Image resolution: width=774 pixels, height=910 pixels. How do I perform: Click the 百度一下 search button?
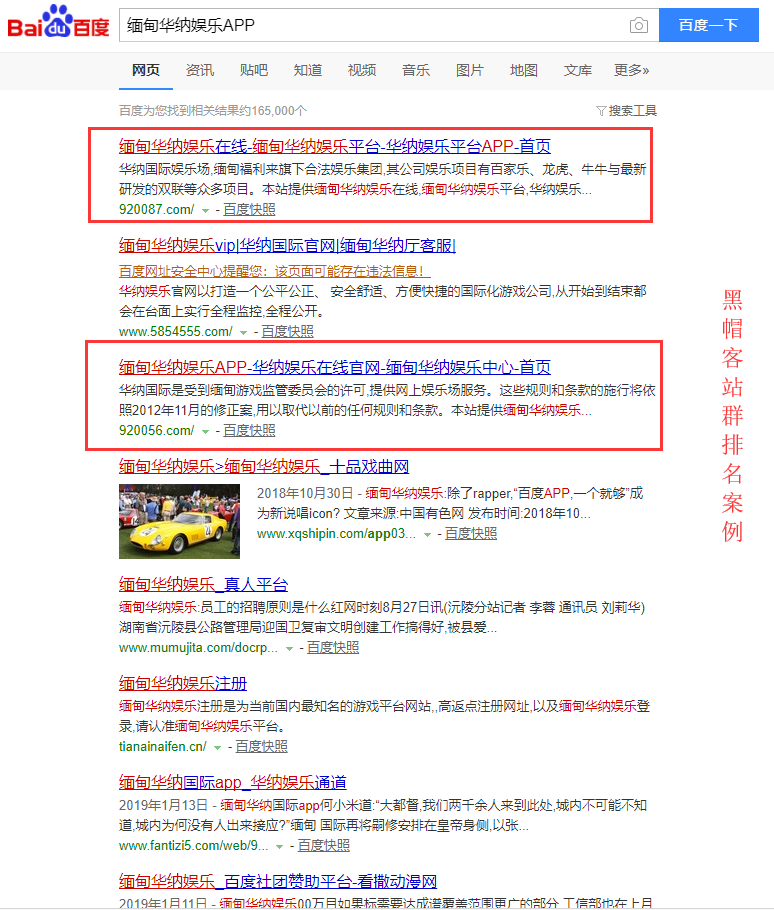[x=708, y=25]
